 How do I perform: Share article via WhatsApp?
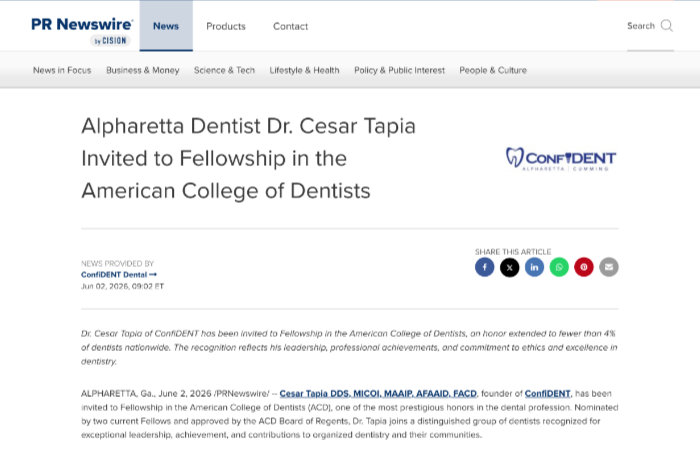pyautogui.click(x=559, y=267)
